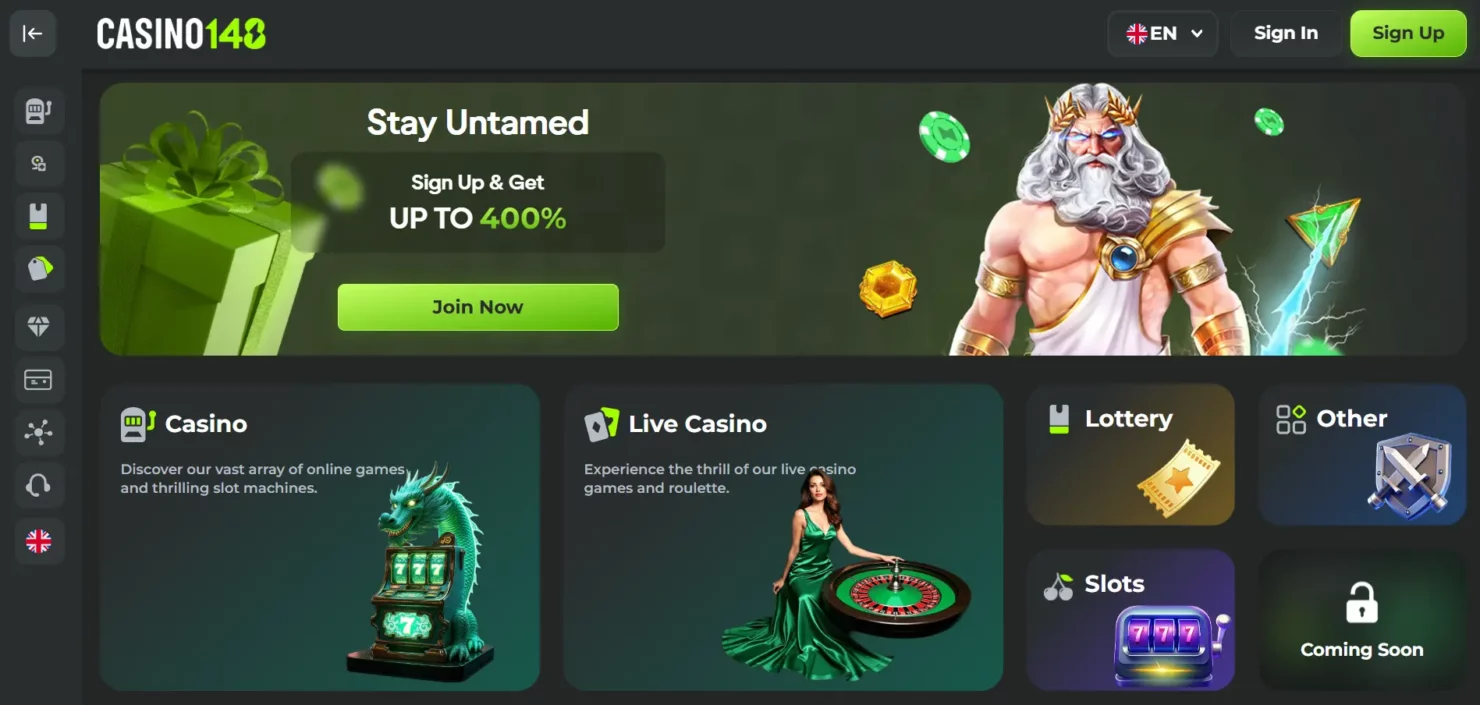
Task: Click the affiliate network nodes sidebar icon
Action: click(39, 432)
